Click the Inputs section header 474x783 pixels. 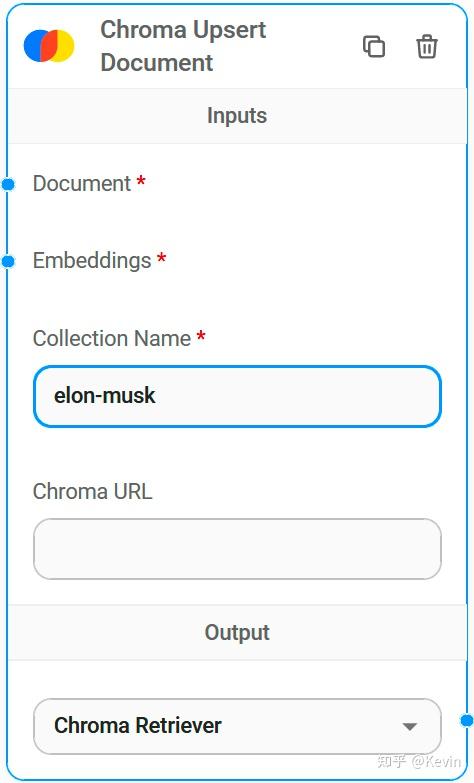(x=237, y=116)
